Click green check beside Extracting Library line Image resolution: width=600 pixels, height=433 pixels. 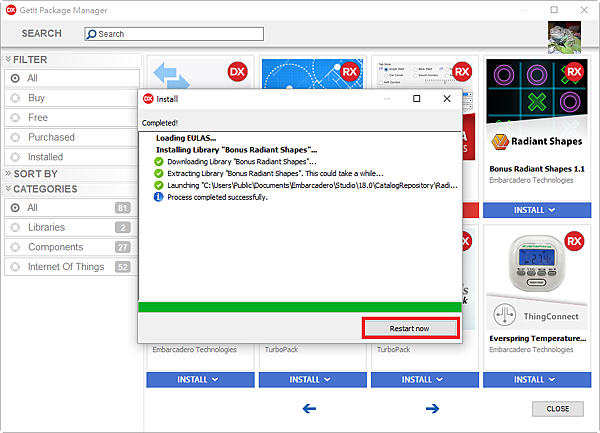[158, 173]
